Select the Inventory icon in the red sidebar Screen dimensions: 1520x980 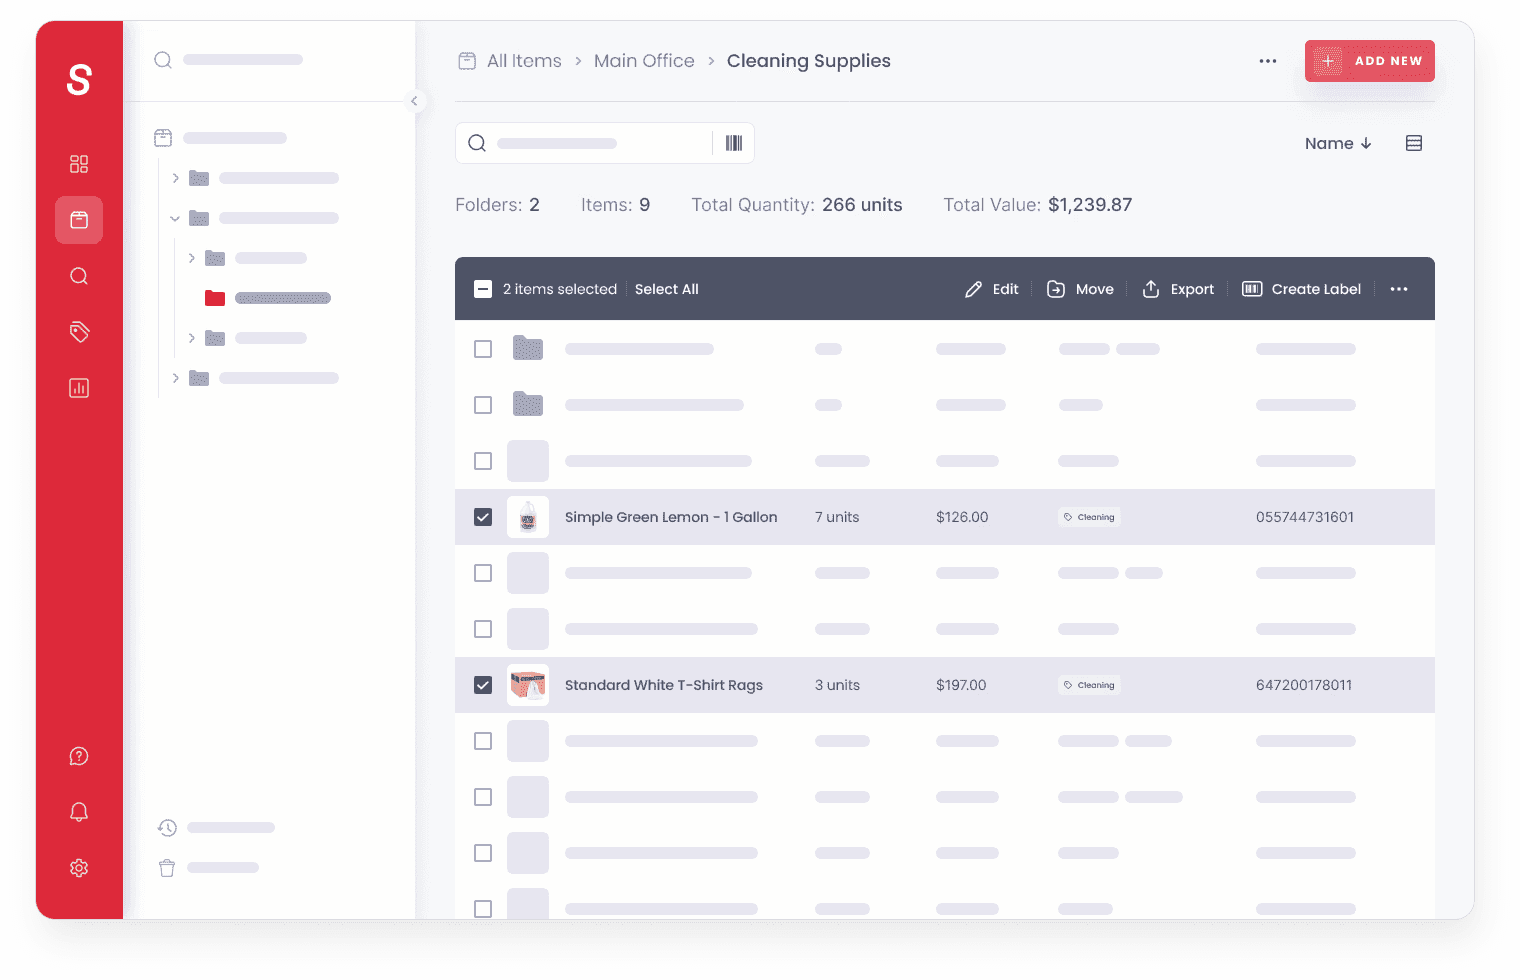click(x=79, y=220)
